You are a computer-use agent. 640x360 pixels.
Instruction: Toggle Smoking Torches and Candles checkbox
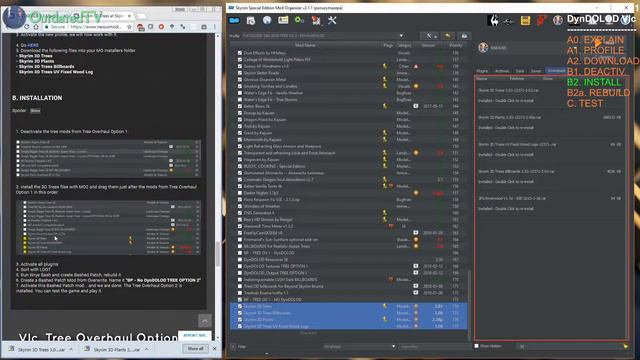(x=240, y=86)
